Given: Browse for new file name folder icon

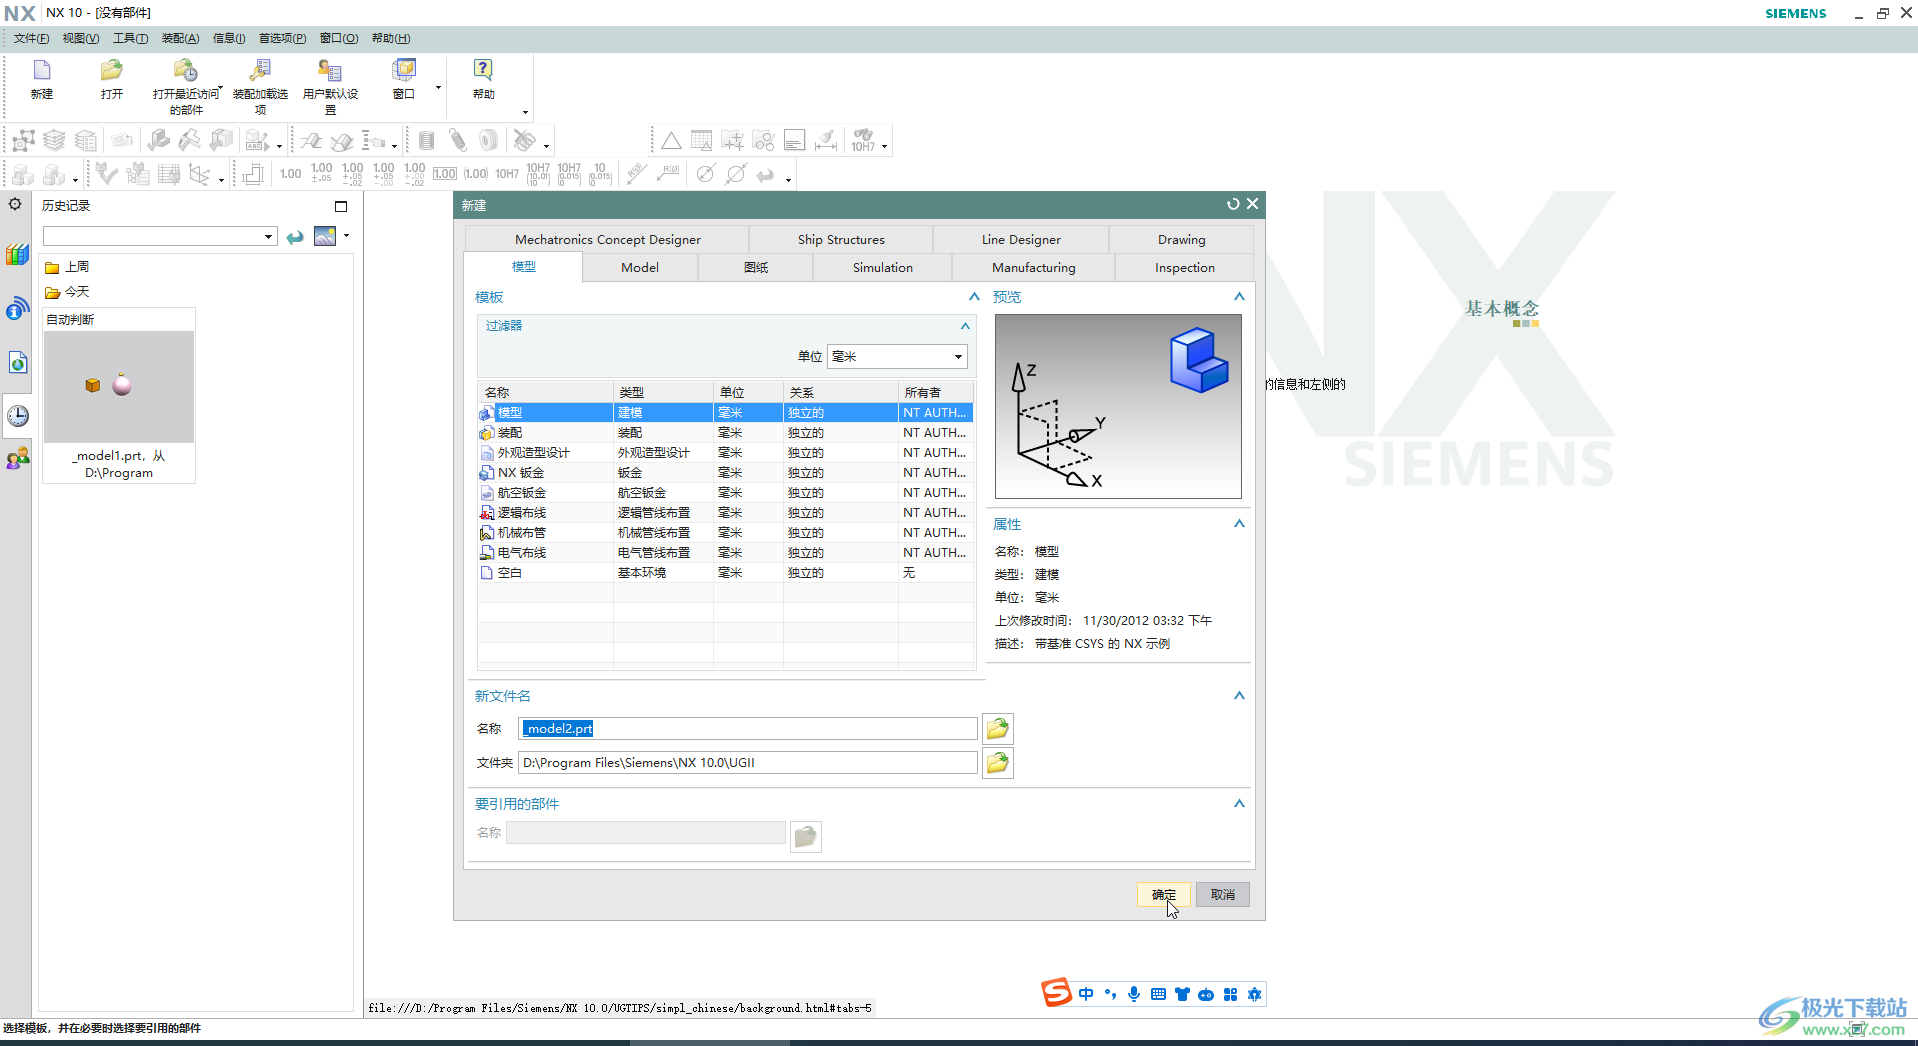Looking at the screenshot, I should coord(998,728).
